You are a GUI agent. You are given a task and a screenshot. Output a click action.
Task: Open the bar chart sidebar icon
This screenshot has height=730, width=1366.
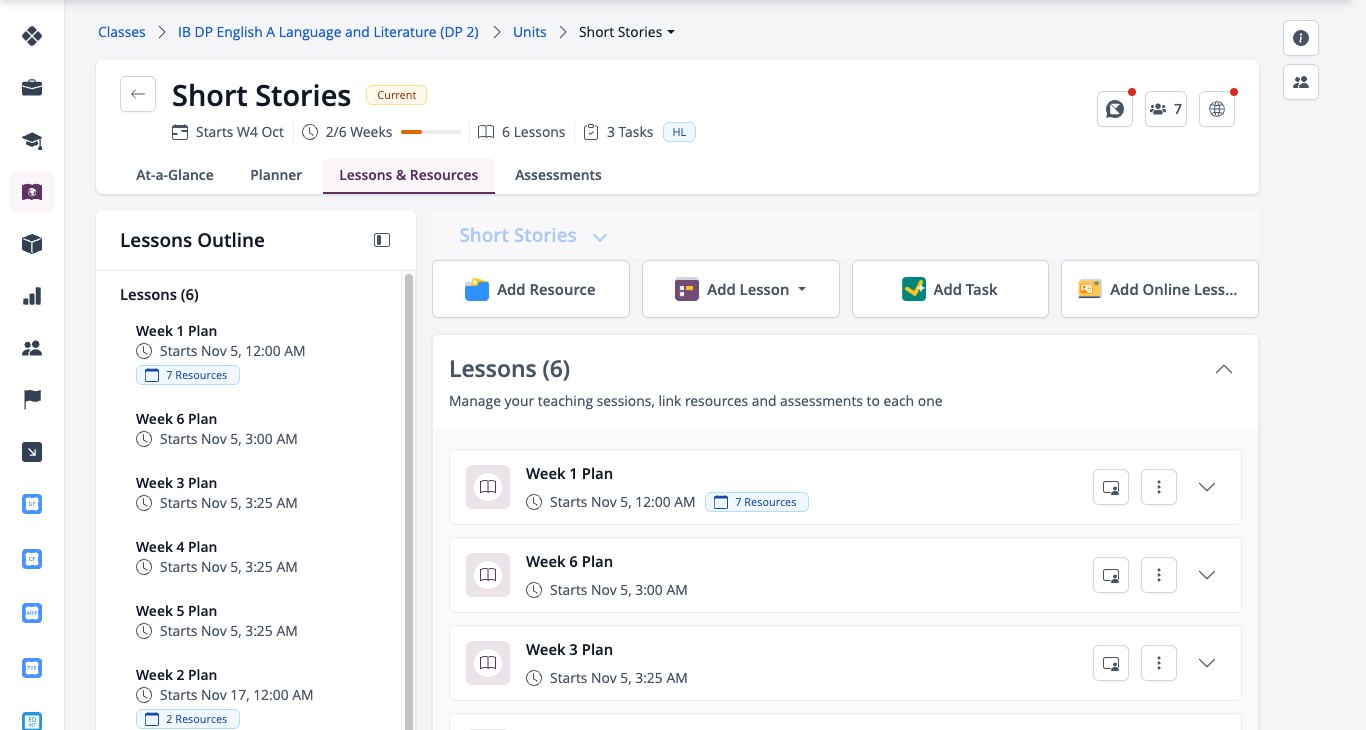click(32, 296)
